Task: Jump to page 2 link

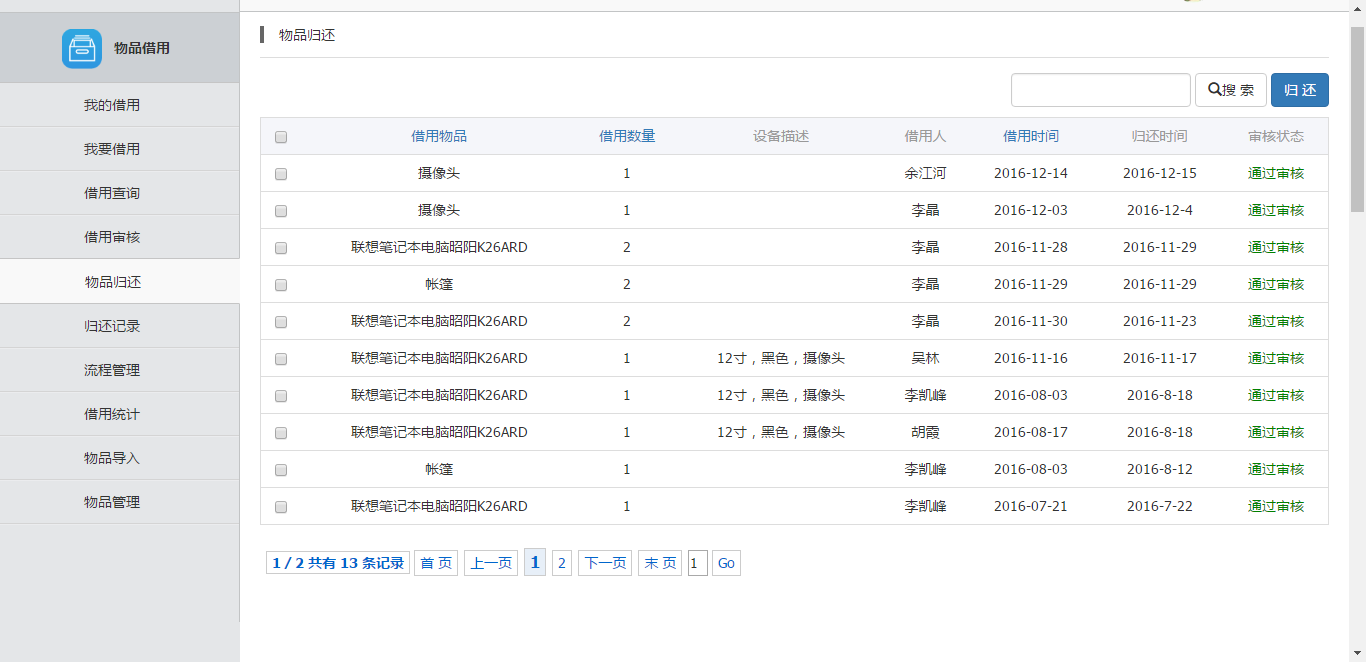Action: tap(562, 563)
